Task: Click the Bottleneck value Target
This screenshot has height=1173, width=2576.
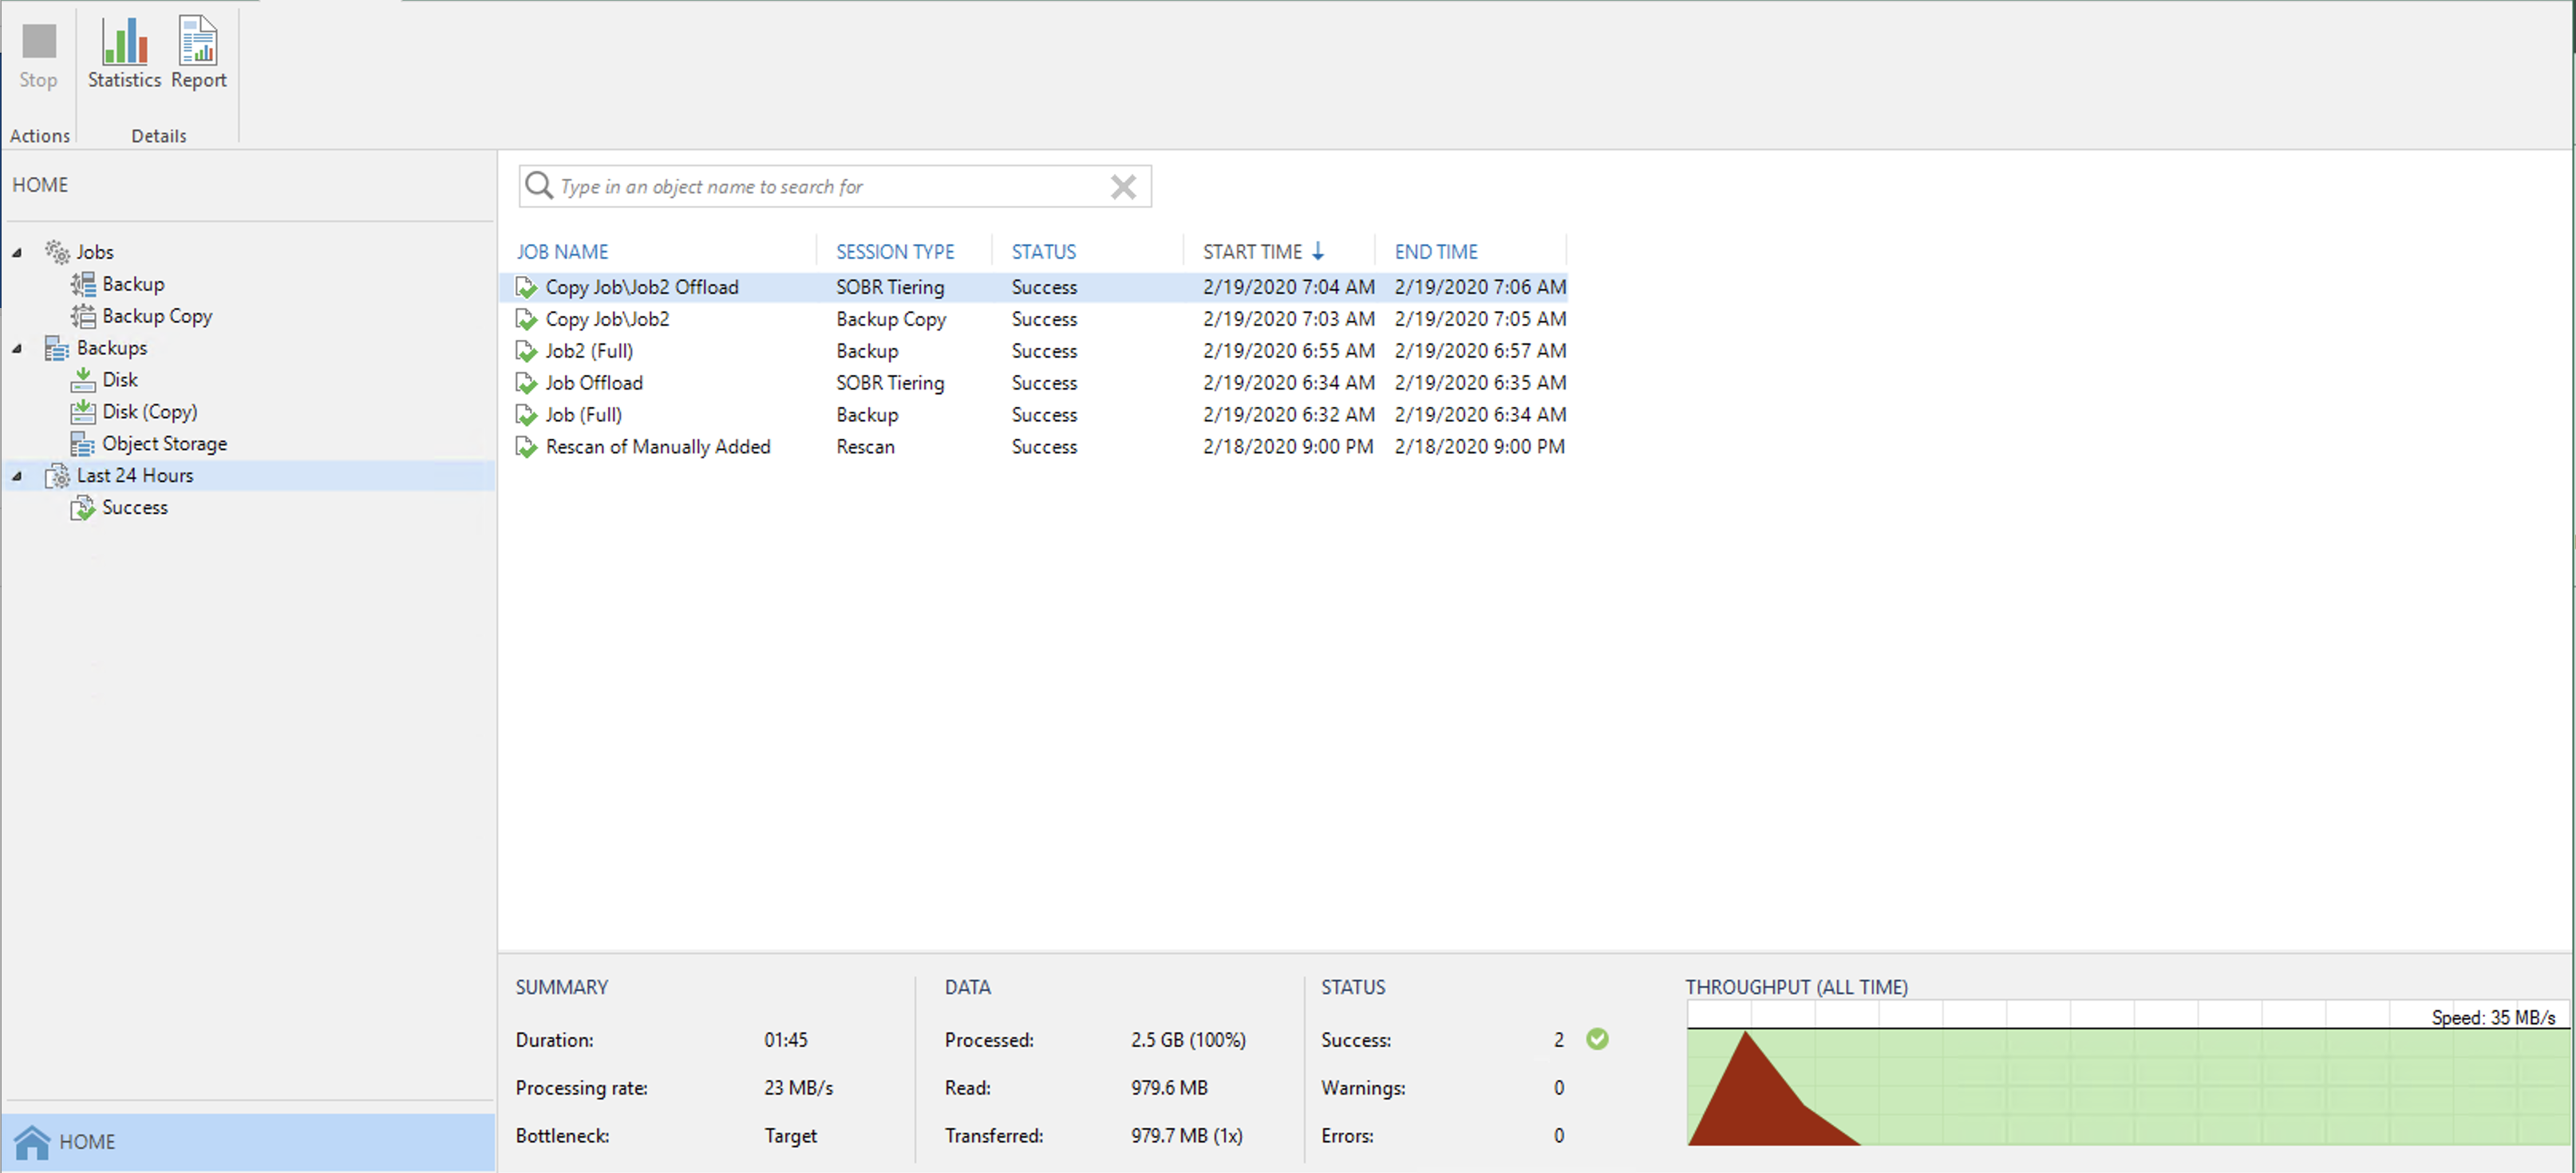Action: pos(790,1136)
